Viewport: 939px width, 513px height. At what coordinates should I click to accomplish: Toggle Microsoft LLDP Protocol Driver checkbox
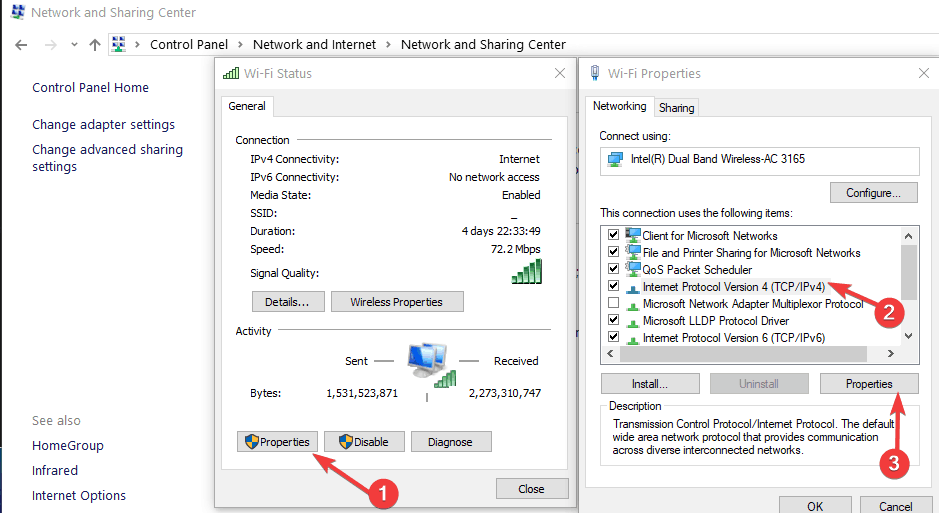[x=613, y=320]
